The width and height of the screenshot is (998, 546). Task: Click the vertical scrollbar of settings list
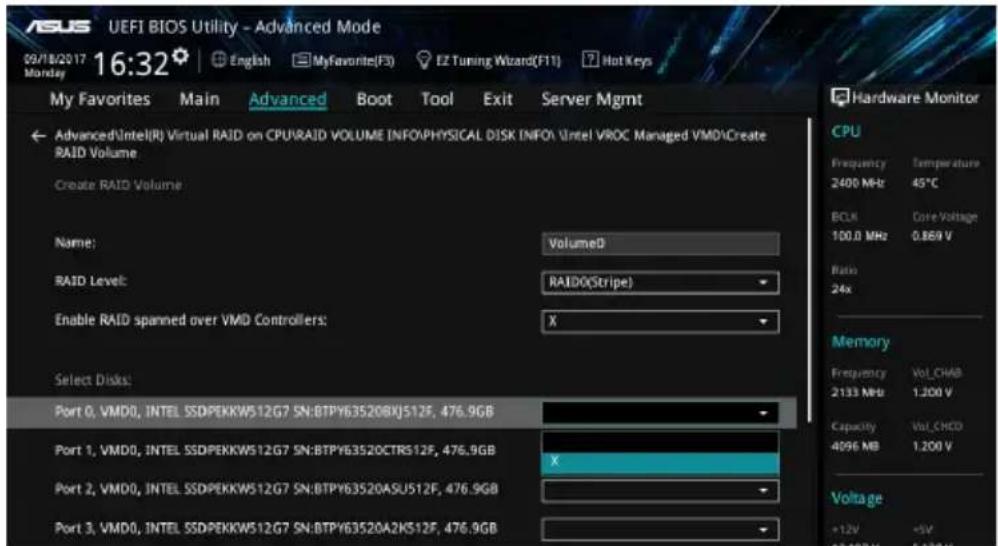click(810, 270)
